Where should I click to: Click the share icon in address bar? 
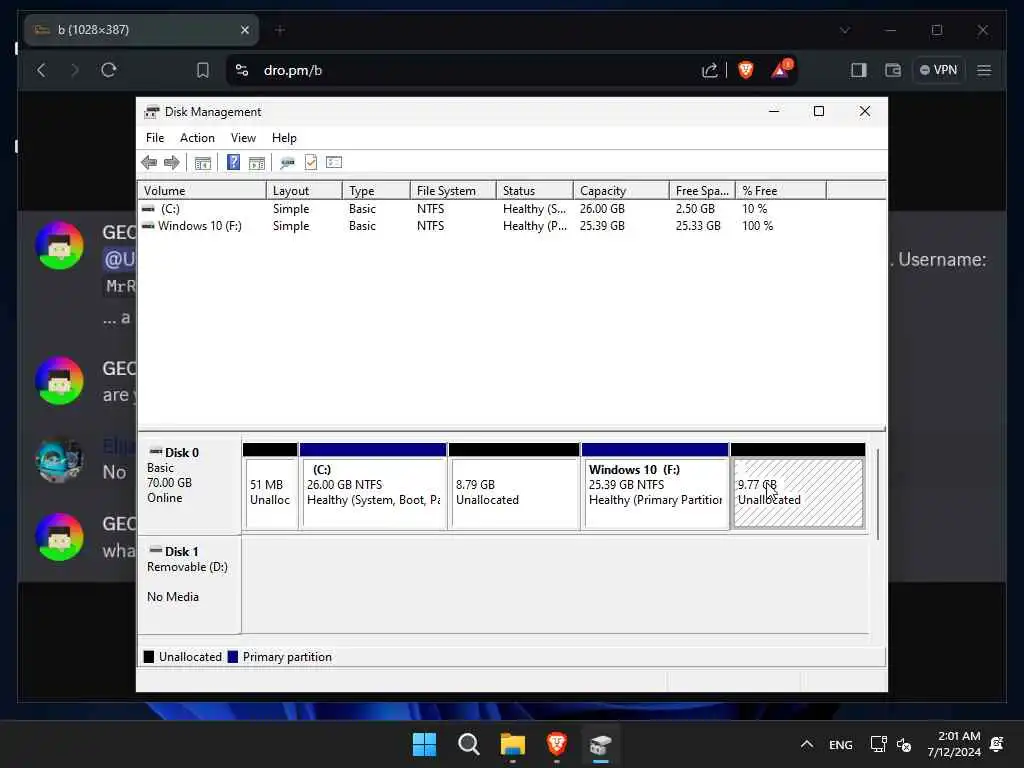[x=710, y=70]
